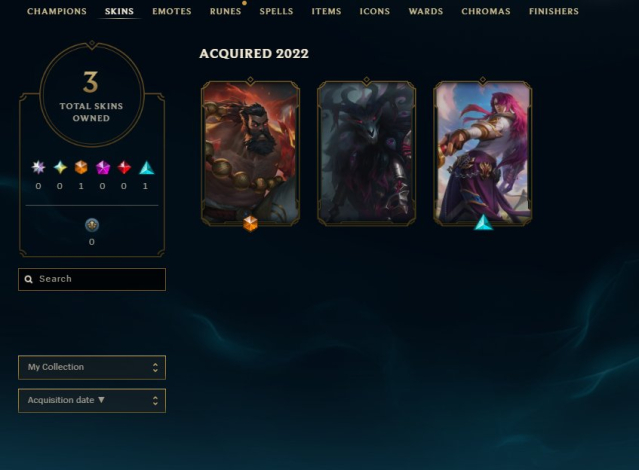Click inside the Search input field
Image resolution: width=639 pixels, height=470 pixels.
coord(92,279)
